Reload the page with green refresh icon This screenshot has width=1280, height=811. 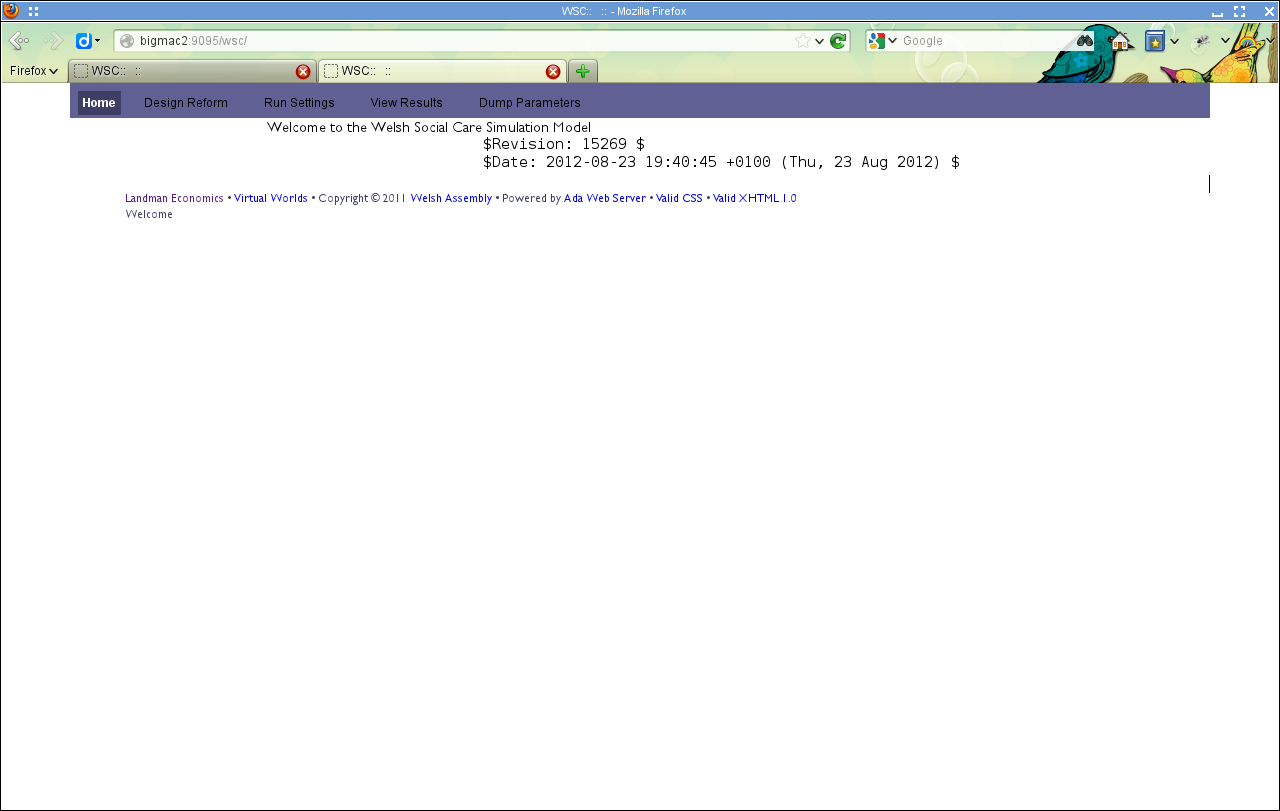(838, 41)
